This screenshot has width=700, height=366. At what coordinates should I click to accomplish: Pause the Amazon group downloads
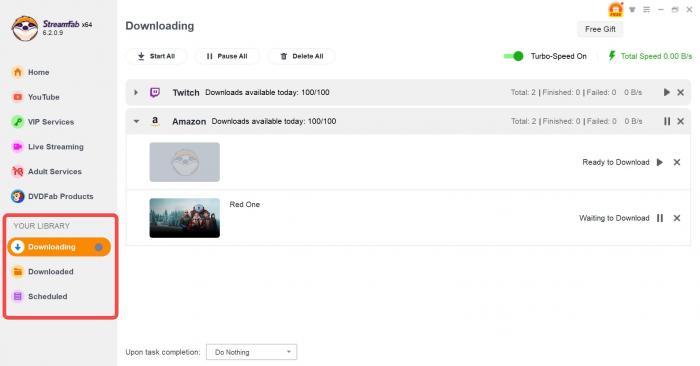667,121
